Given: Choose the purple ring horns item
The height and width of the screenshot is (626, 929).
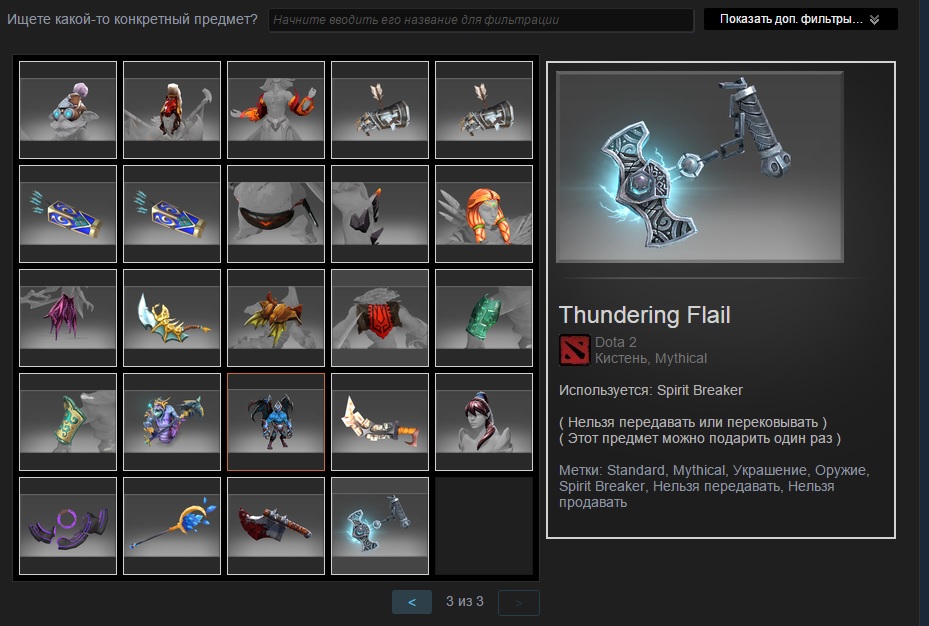Looking at the screenshot, I should point(68,526).
